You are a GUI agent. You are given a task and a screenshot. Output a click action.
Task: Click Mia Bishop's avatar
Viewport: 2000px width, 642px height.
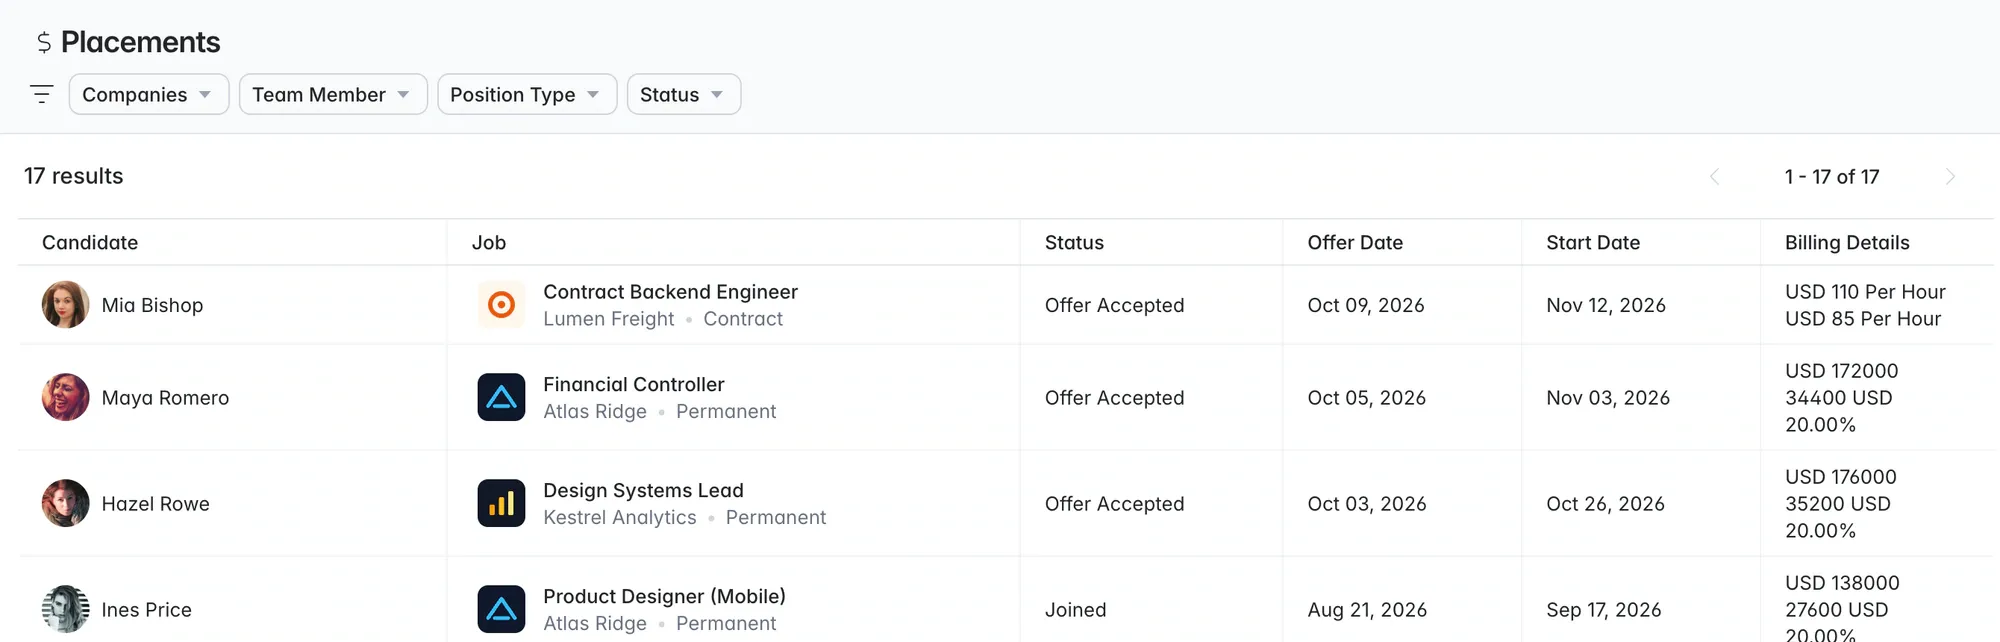coord(65,305)
